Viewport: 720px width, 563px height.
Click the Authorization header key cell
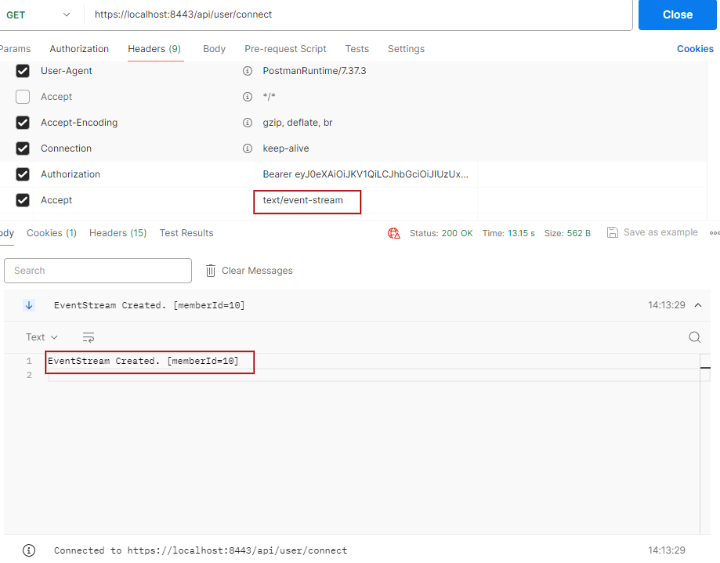[x=70, y=174]
